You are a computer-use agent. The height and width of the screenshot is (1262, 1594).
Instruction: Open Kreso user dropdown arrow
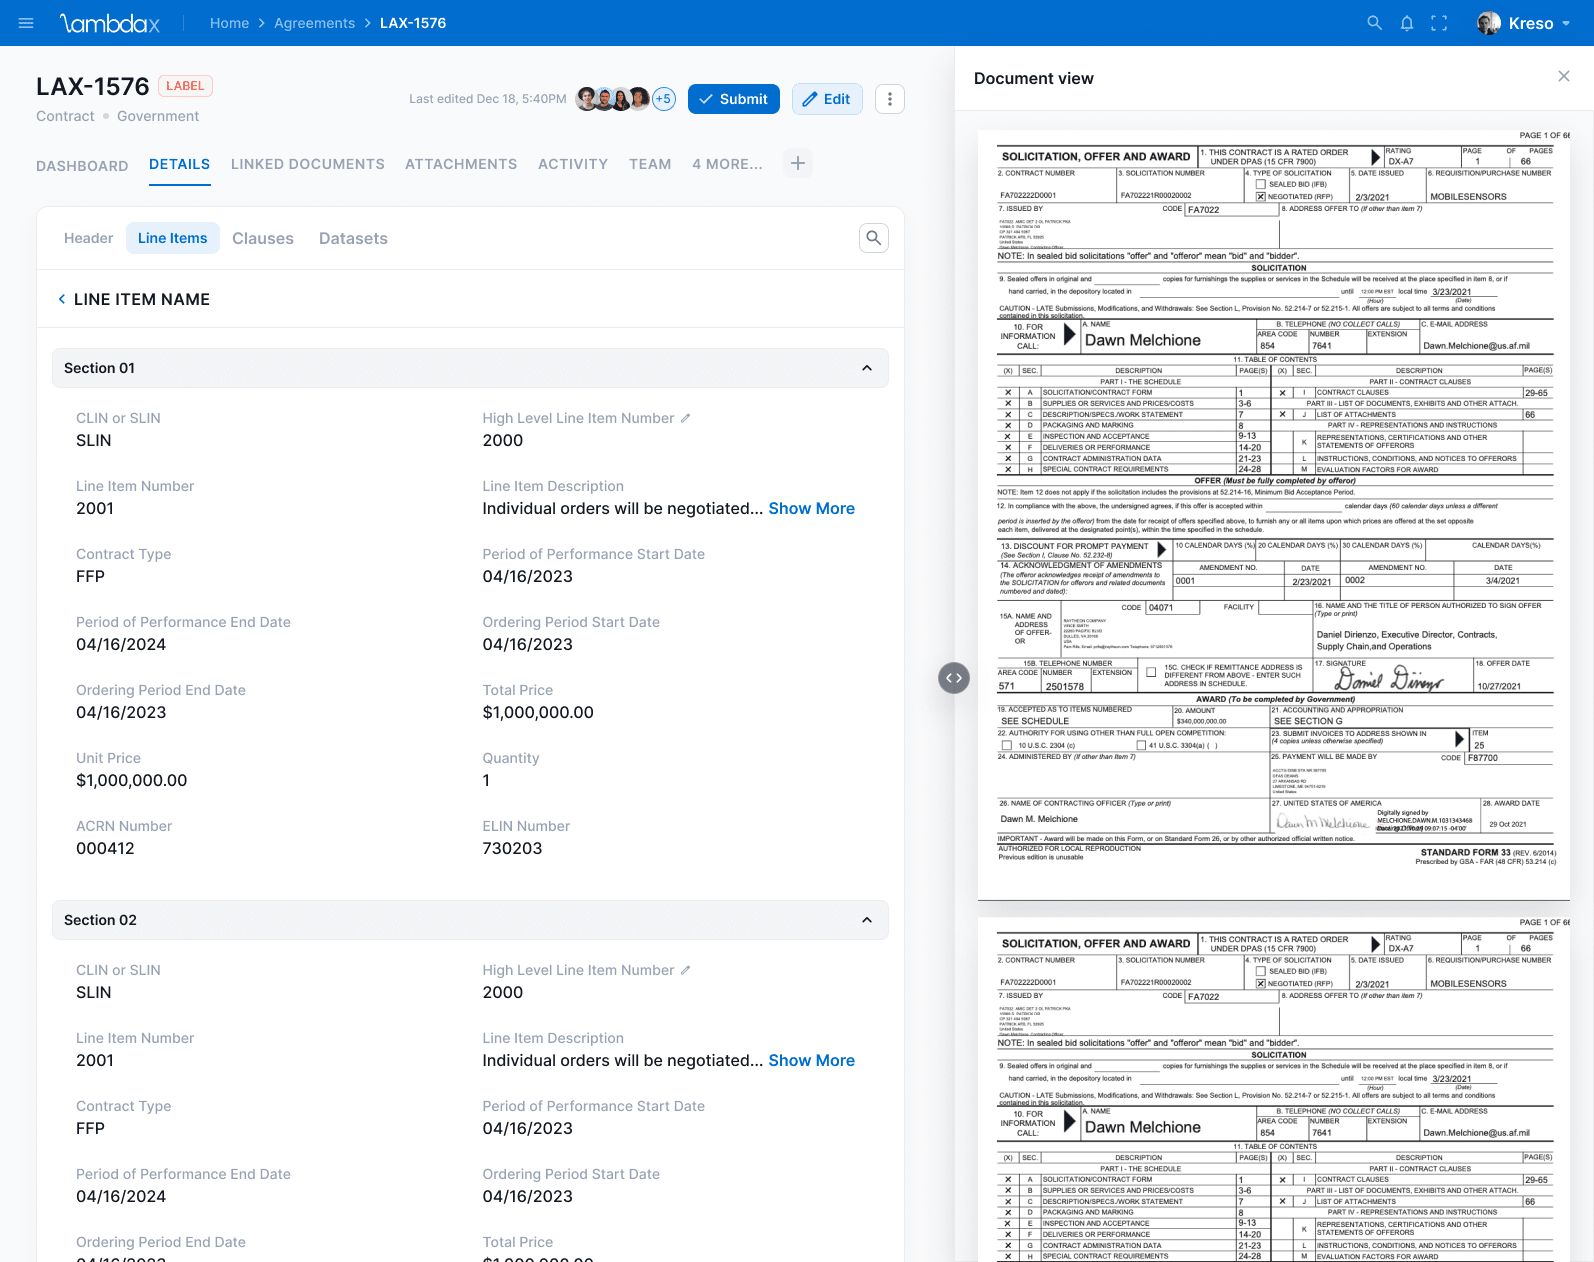point(1565,23)
